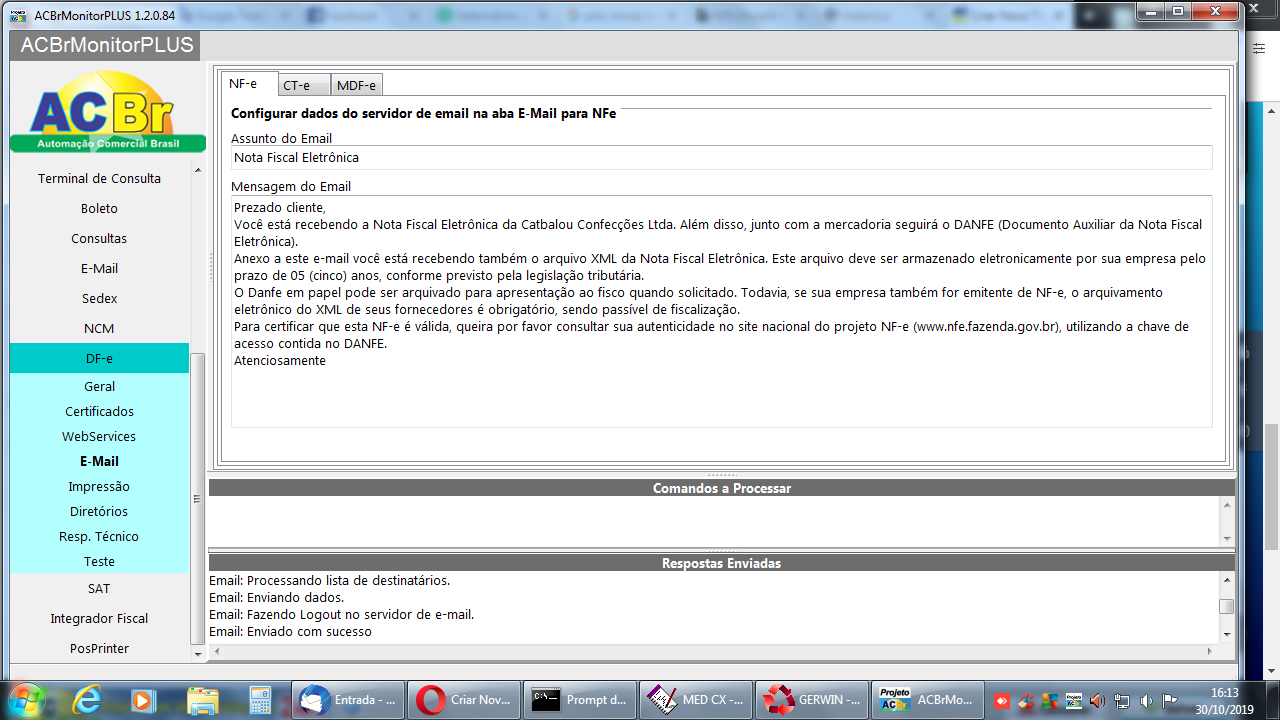Click the ACBr Automação Comercial logo
This screenshot has height=720, width=1280.
107,112
